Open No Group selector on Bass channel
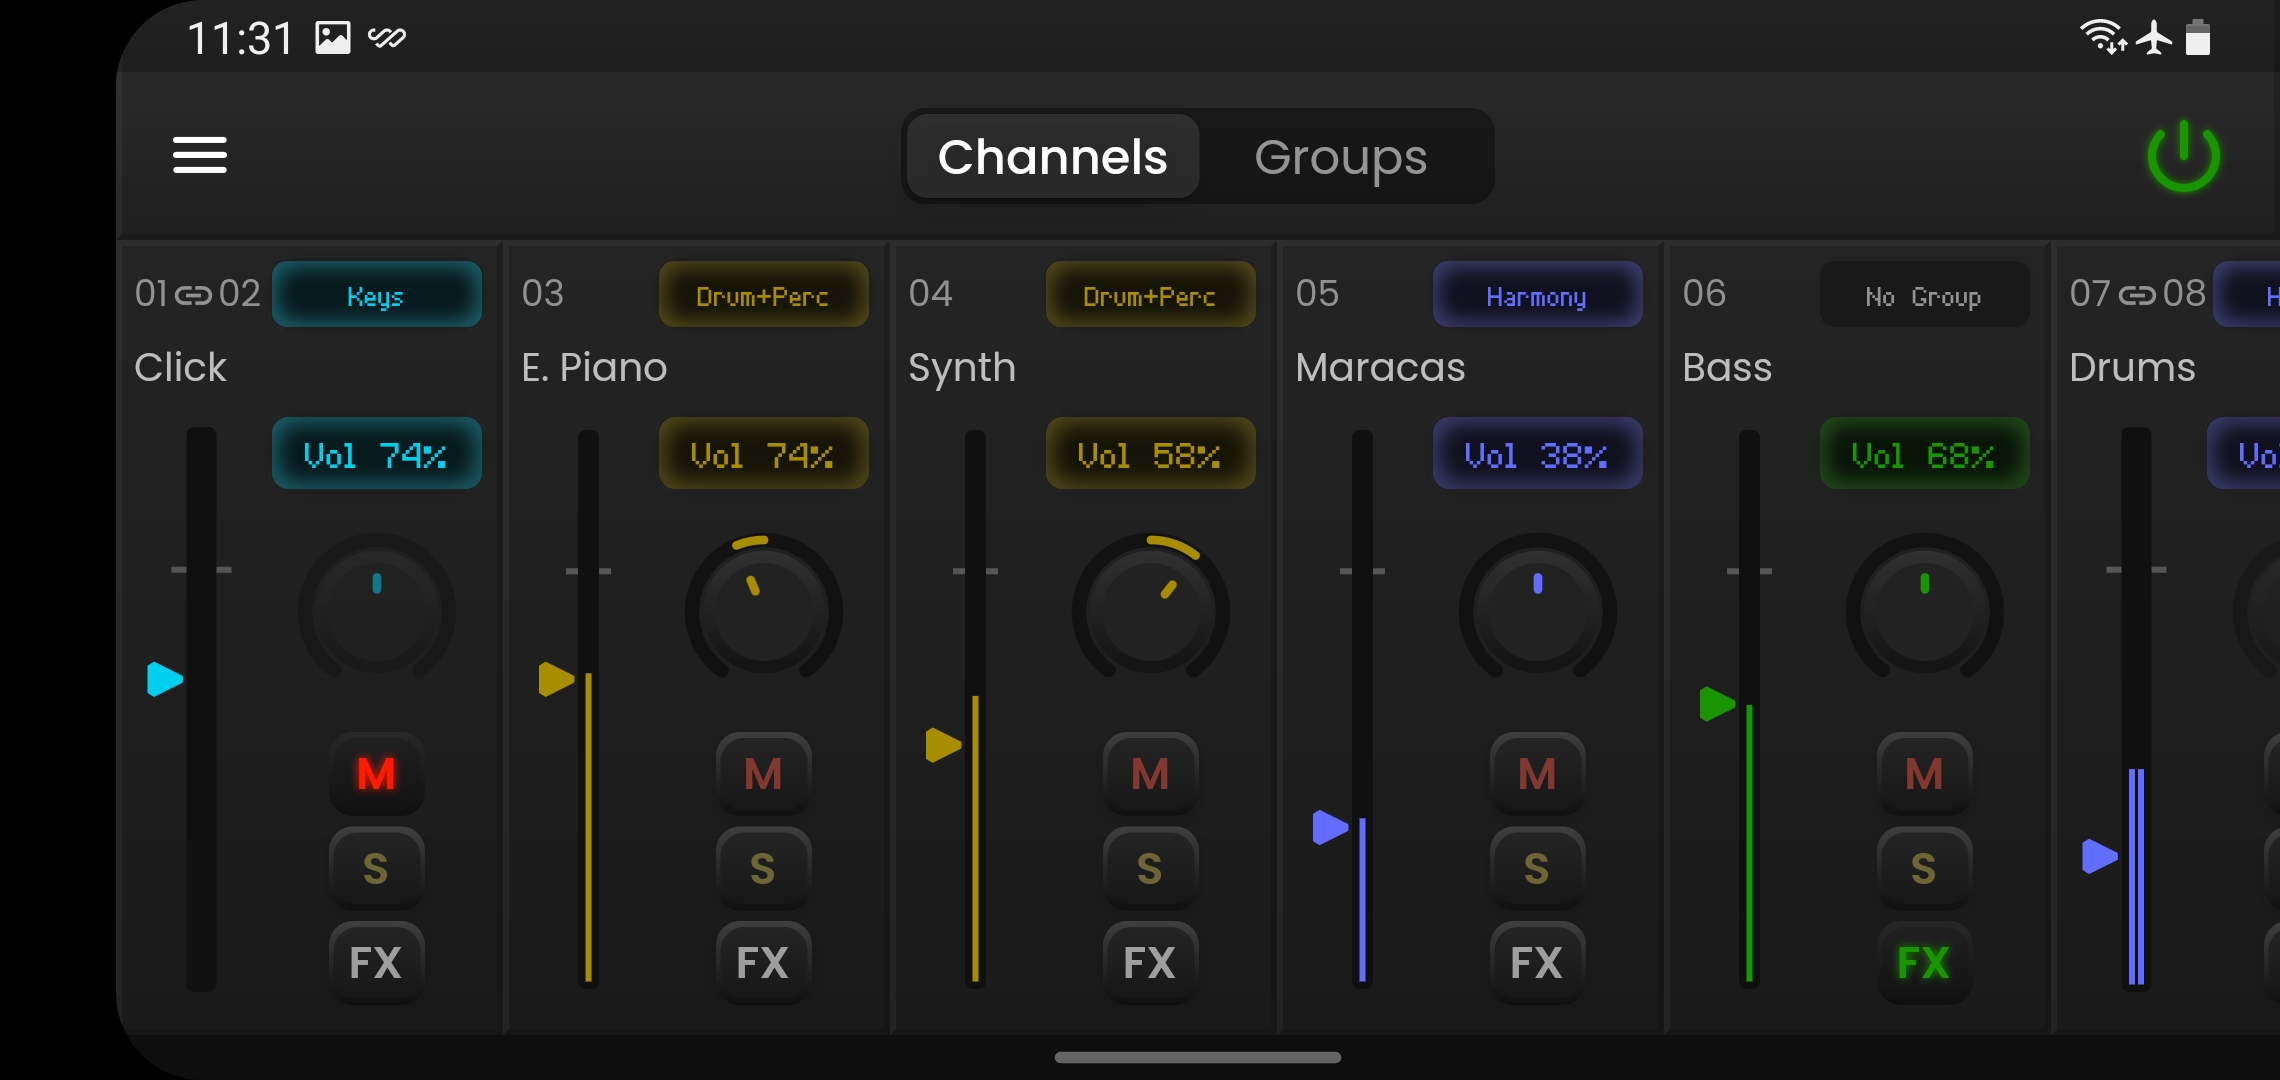The width and height of the screenshot is (2280, 1080). [1923, 295]
